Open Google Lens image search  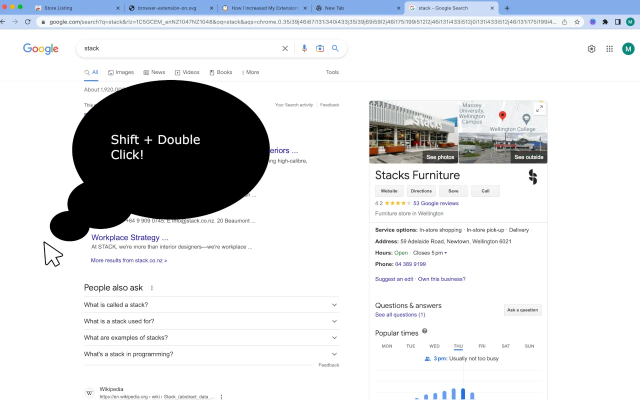pyautogui.click(x=320, y=48)
